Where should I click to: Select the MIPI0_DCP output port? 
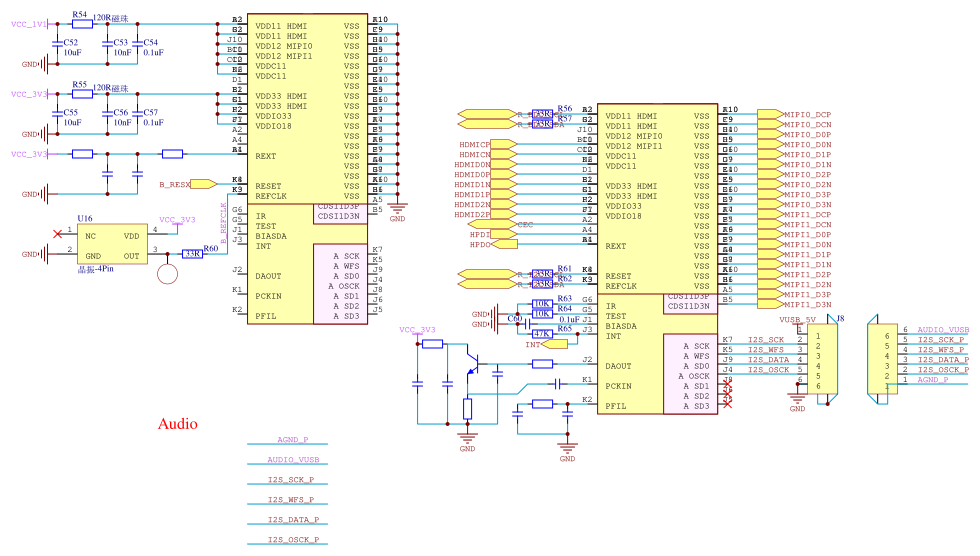pyautogui.click(x=796, y=115)
